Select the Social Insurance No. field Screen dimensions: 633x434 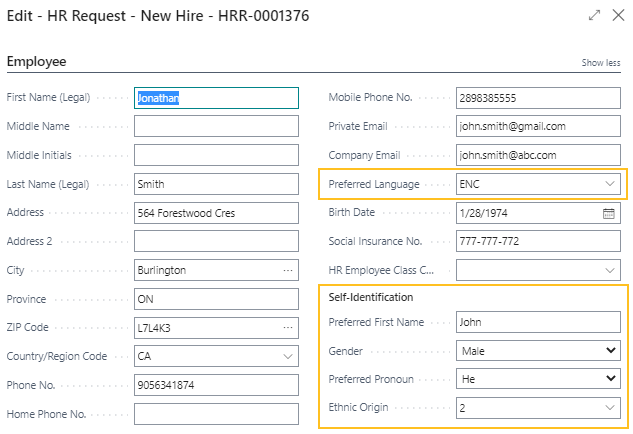pos(537,242)
